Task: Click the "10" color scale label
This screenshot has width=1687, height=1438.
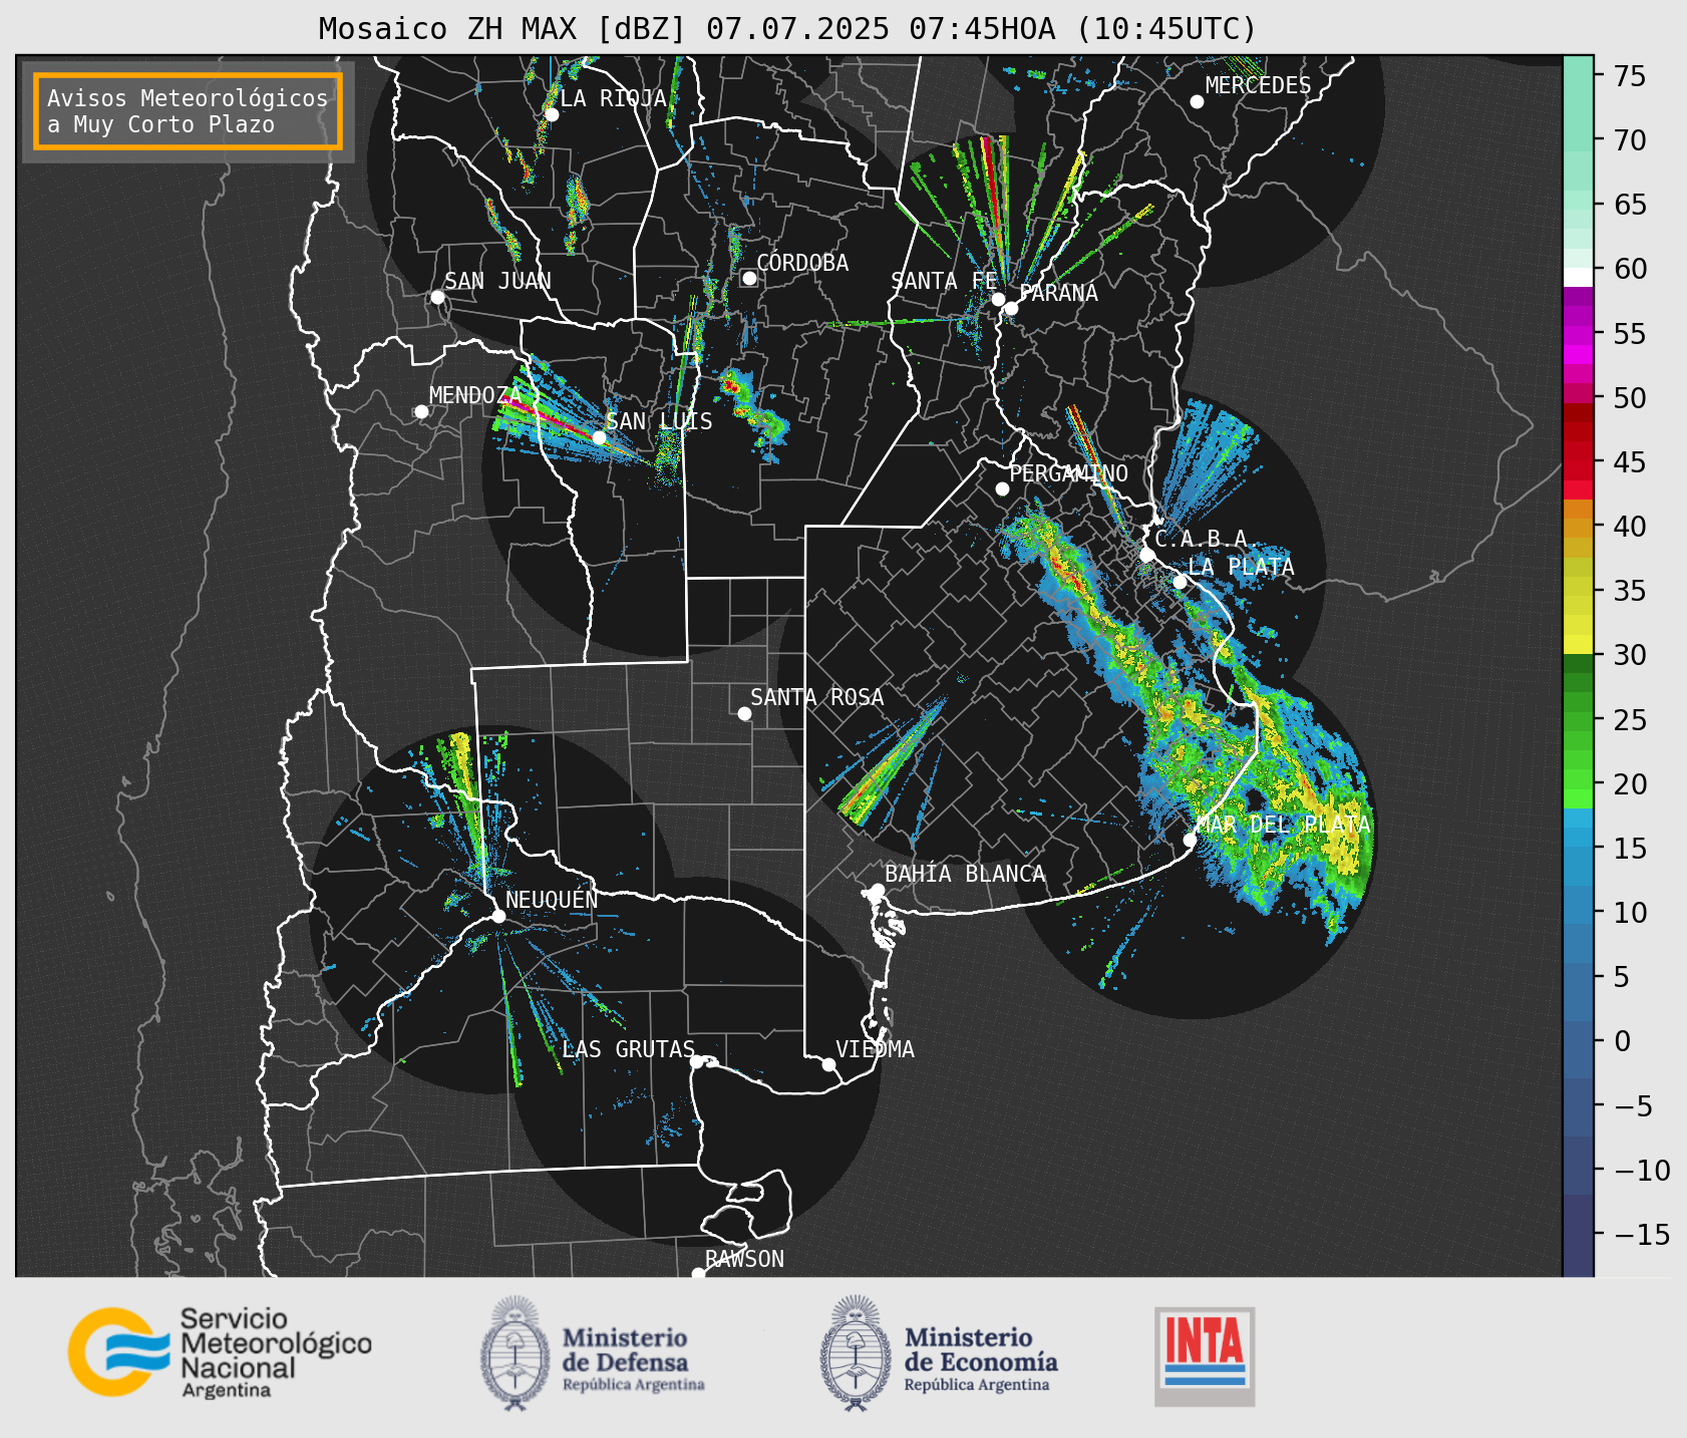Action: (x=1629, y=913)
